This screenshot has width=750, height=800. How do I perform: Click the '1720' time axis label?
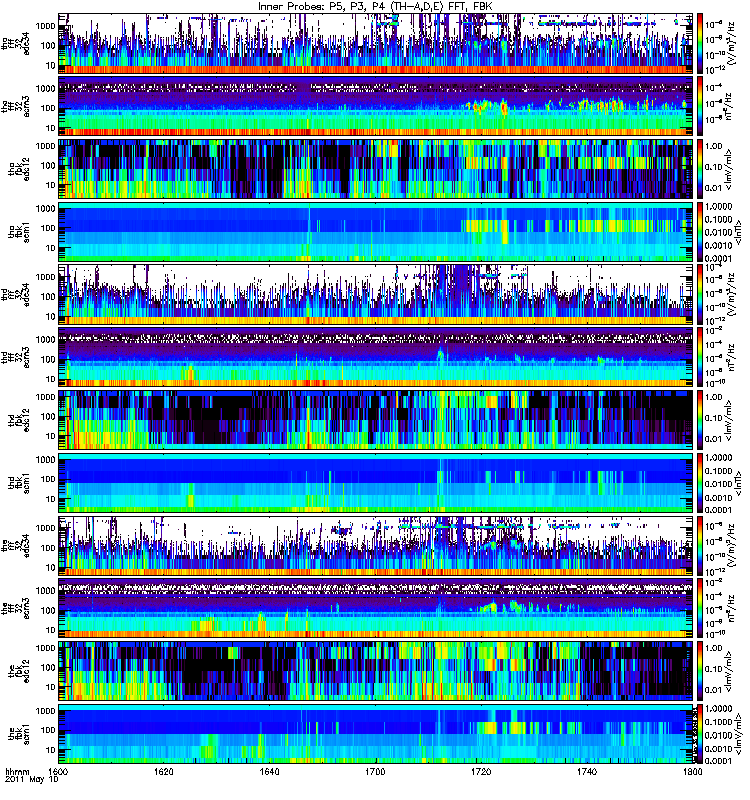click(481, 771)
